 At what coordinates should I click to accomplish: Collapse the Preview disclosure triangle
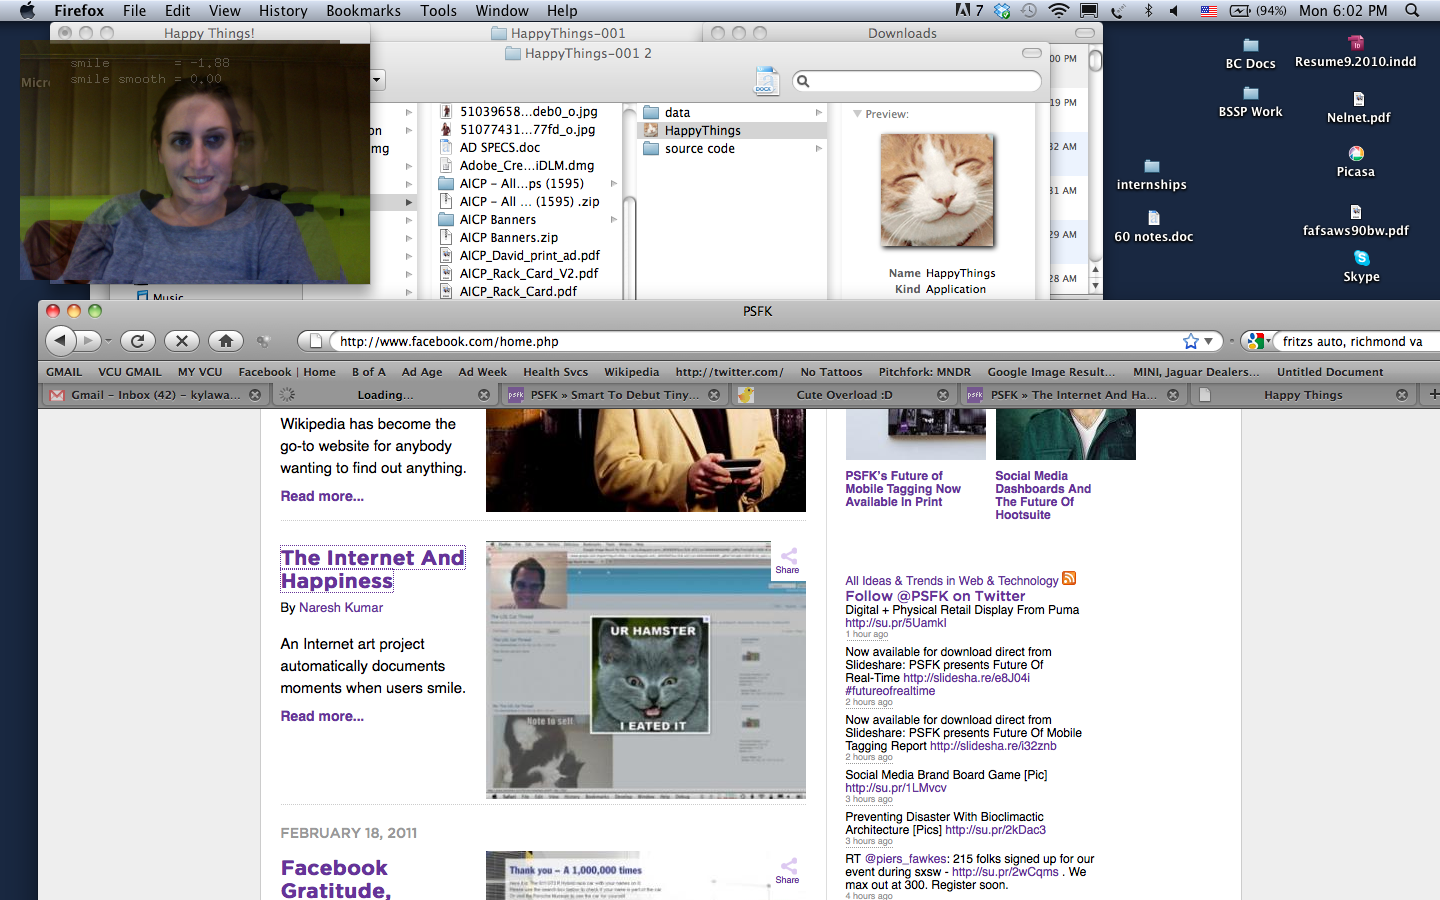(x=857, y=114)
